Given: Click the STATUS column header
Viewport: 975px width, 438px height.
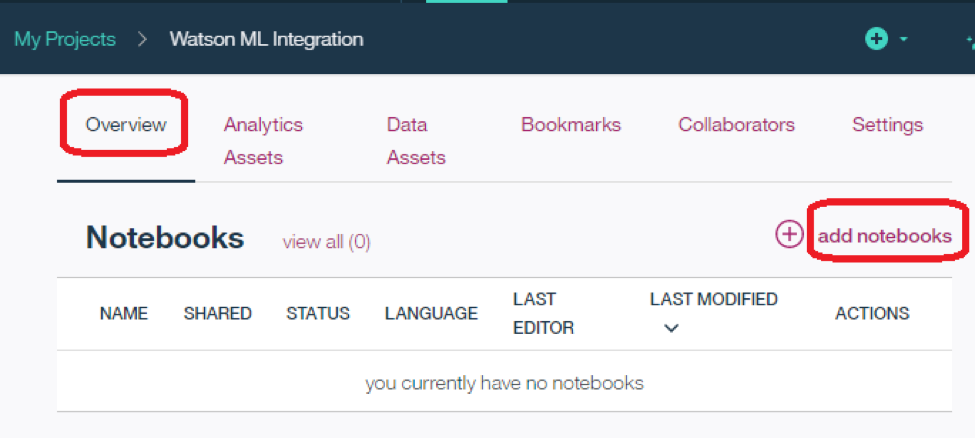Looking at the screenshot, I should click(318, 314).
